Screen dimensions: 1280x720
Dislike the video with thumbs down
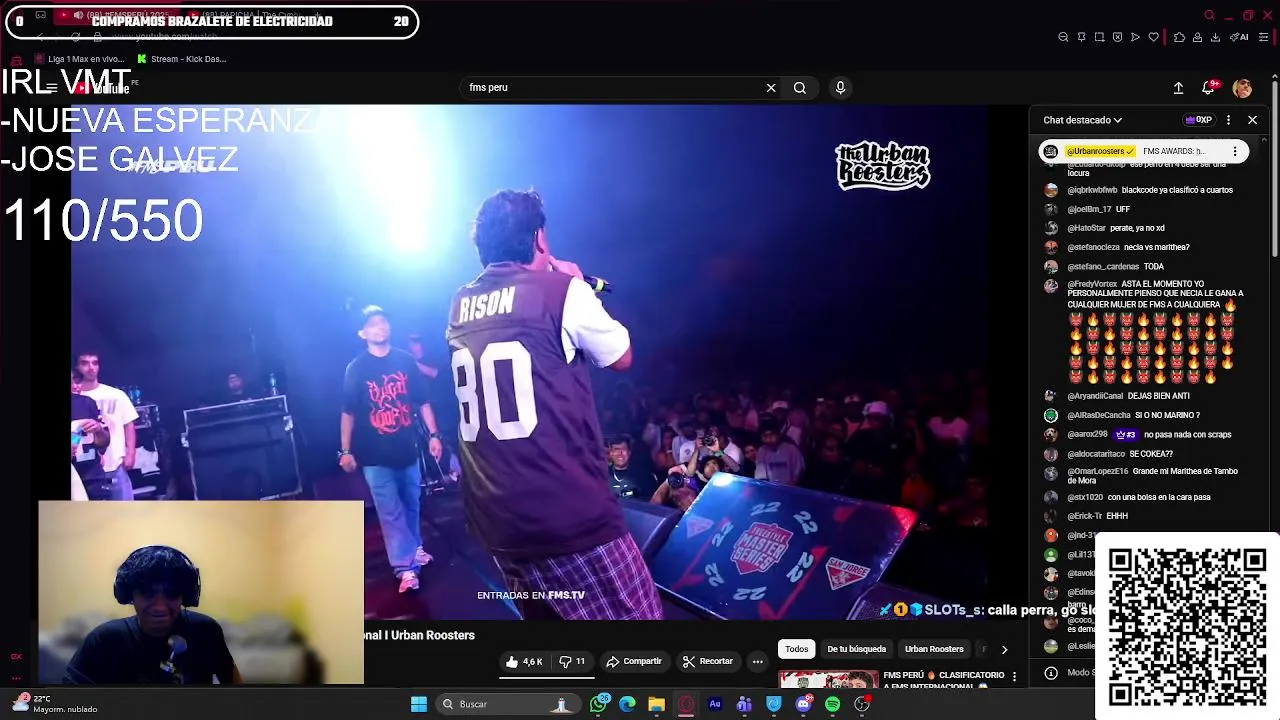click(x=571, y=662)
